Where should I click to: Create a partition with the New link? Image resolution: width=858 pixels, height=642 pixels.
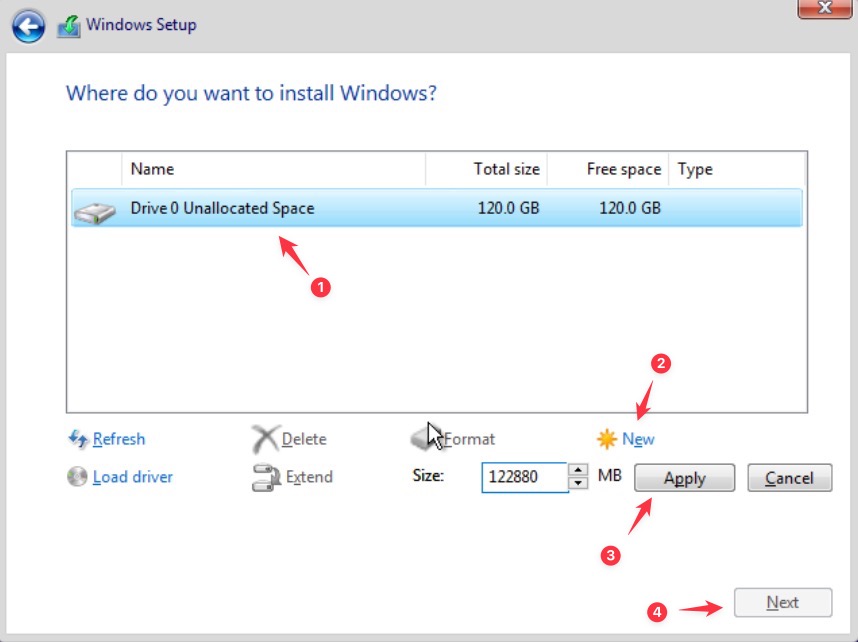pos(638,439)
